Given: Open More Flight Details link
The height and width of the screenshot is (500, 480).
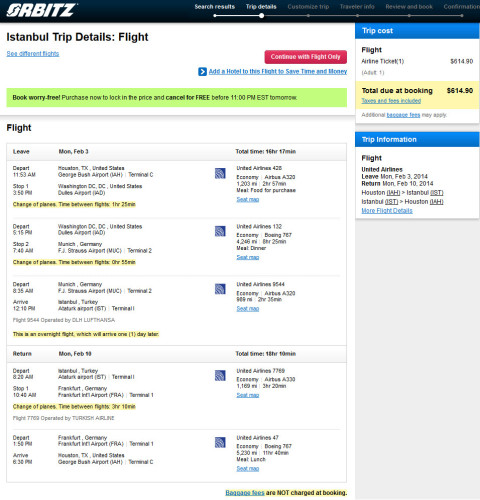Looking at the screenshot, I should (387, 211).
